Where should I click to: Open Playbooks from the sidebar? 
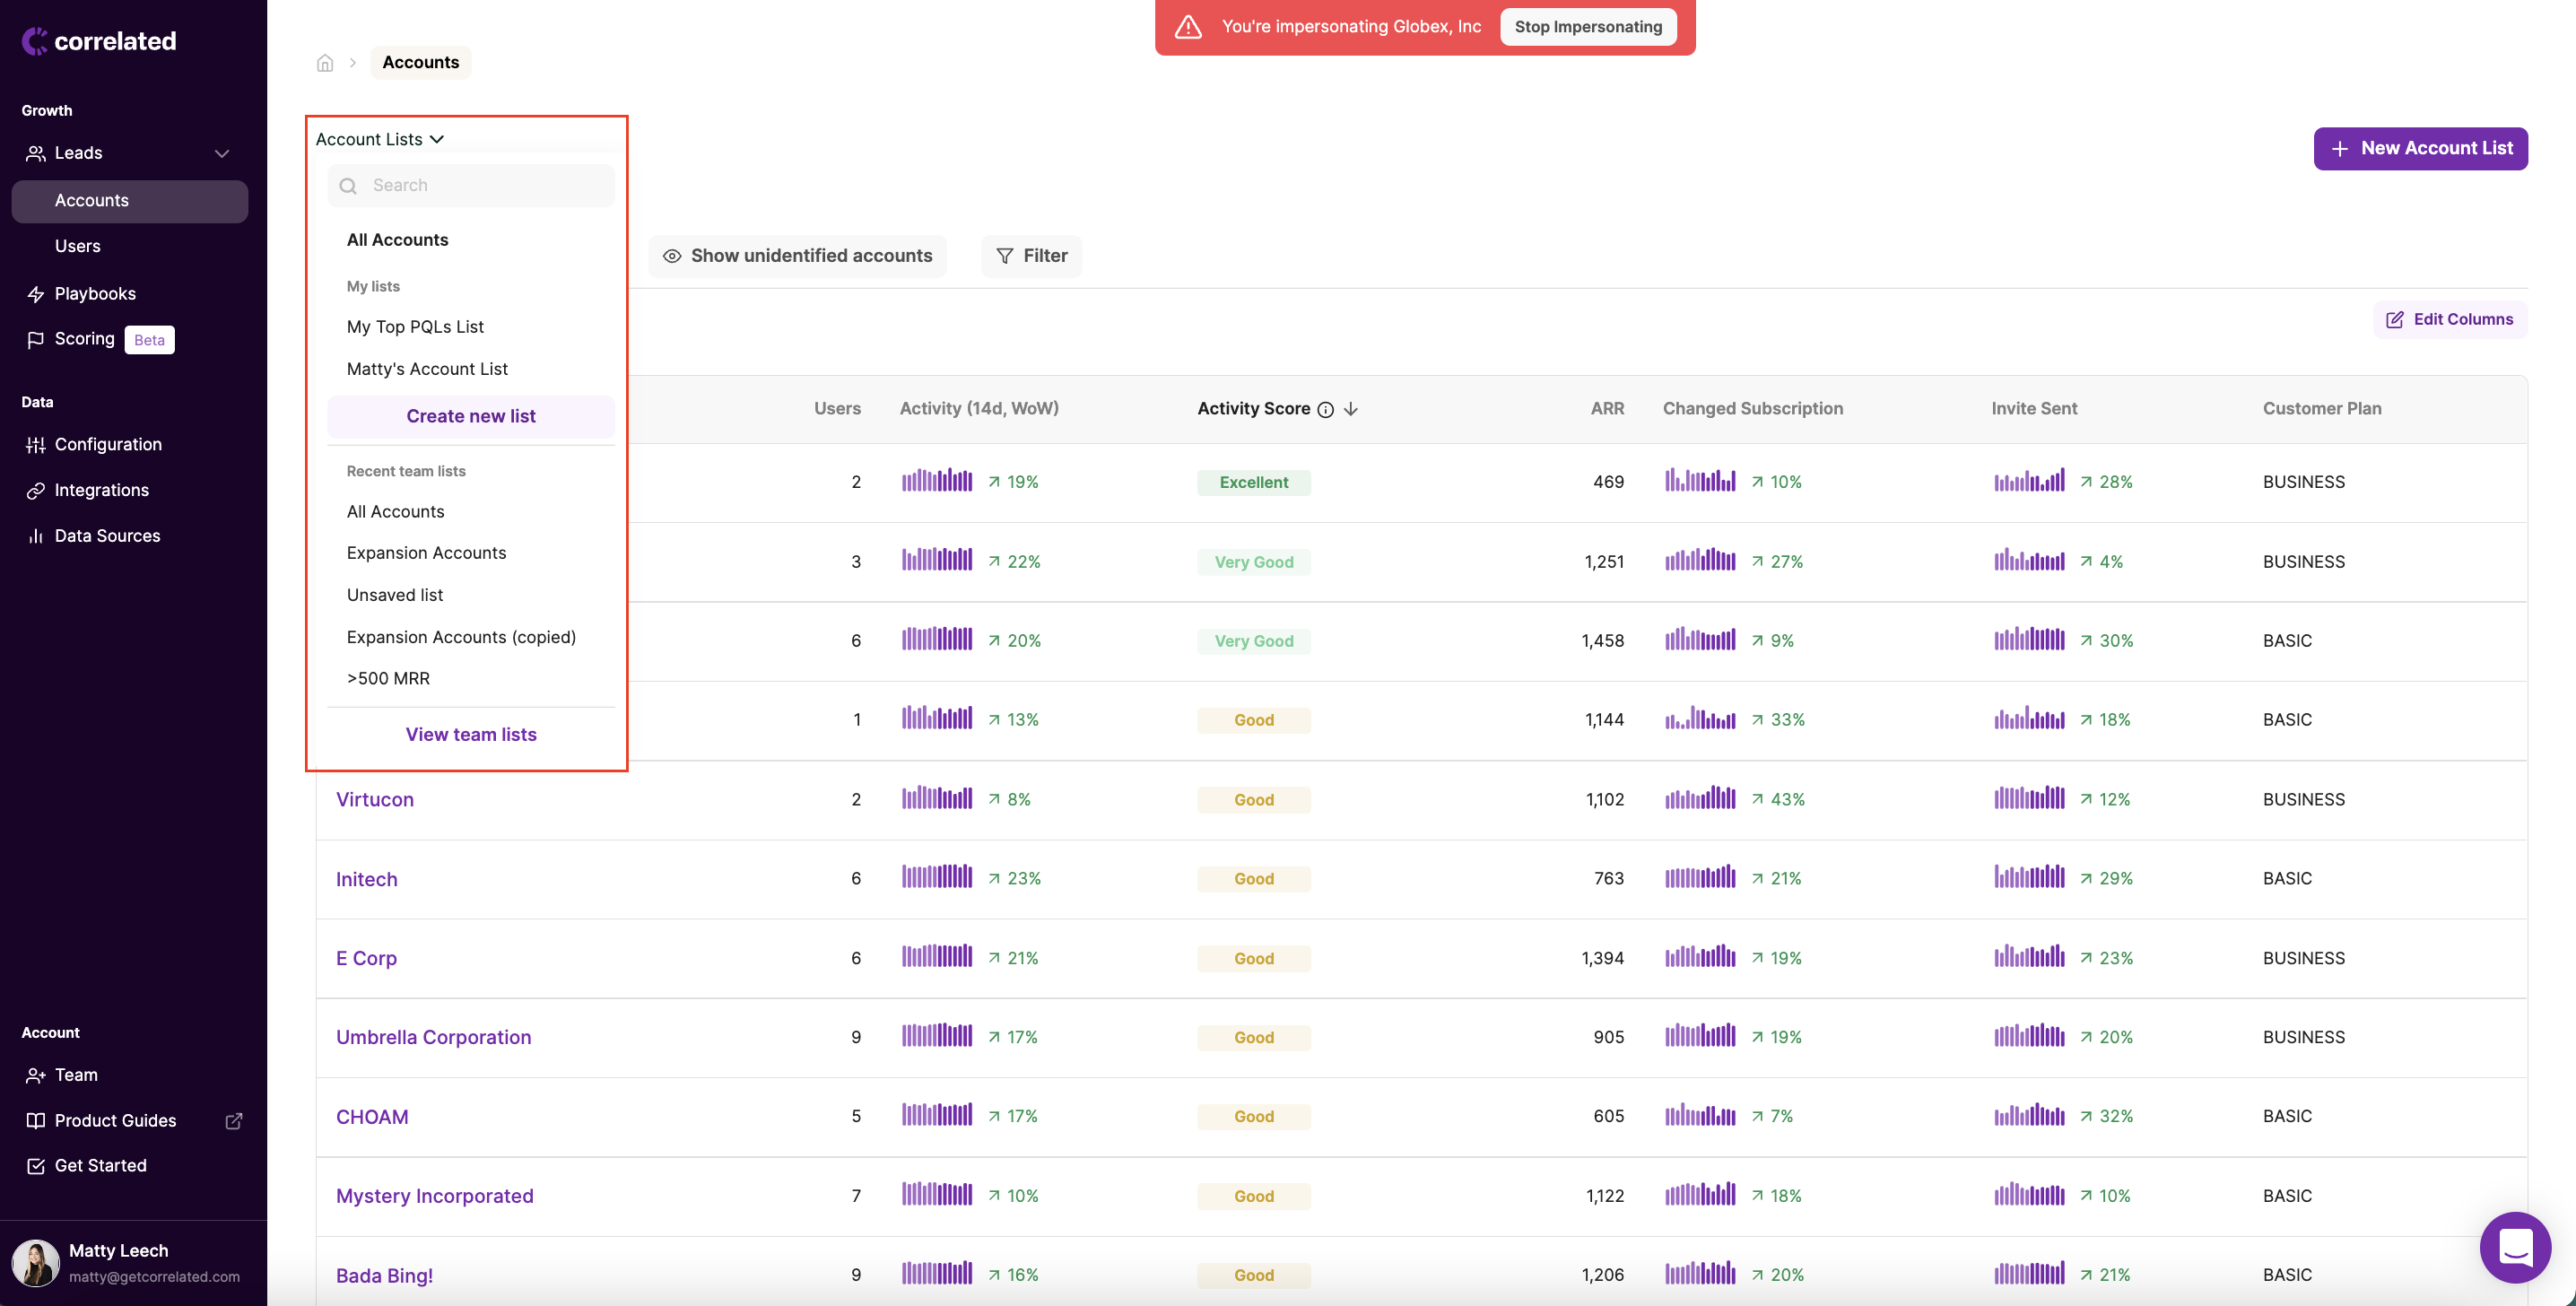click(95, 294)
